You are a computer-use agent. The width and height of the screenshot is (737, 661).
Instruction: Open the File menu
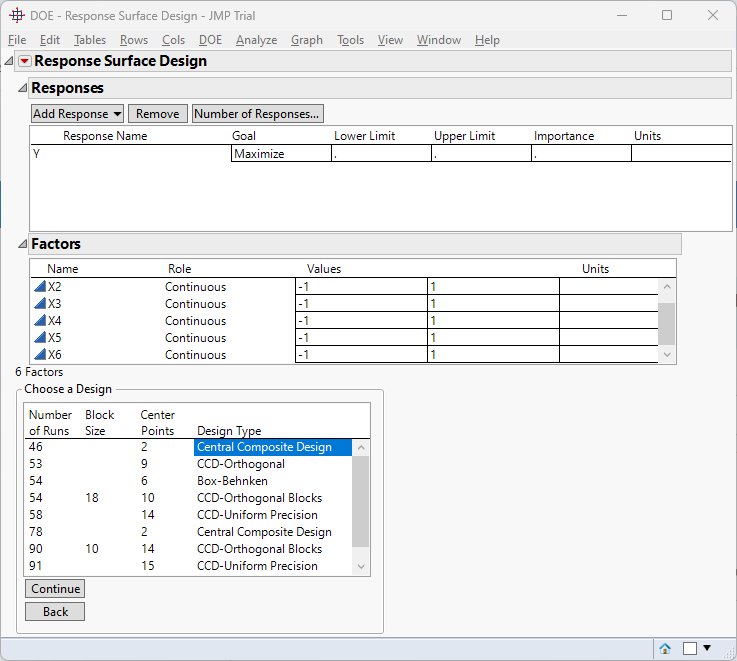coord(17,40)
